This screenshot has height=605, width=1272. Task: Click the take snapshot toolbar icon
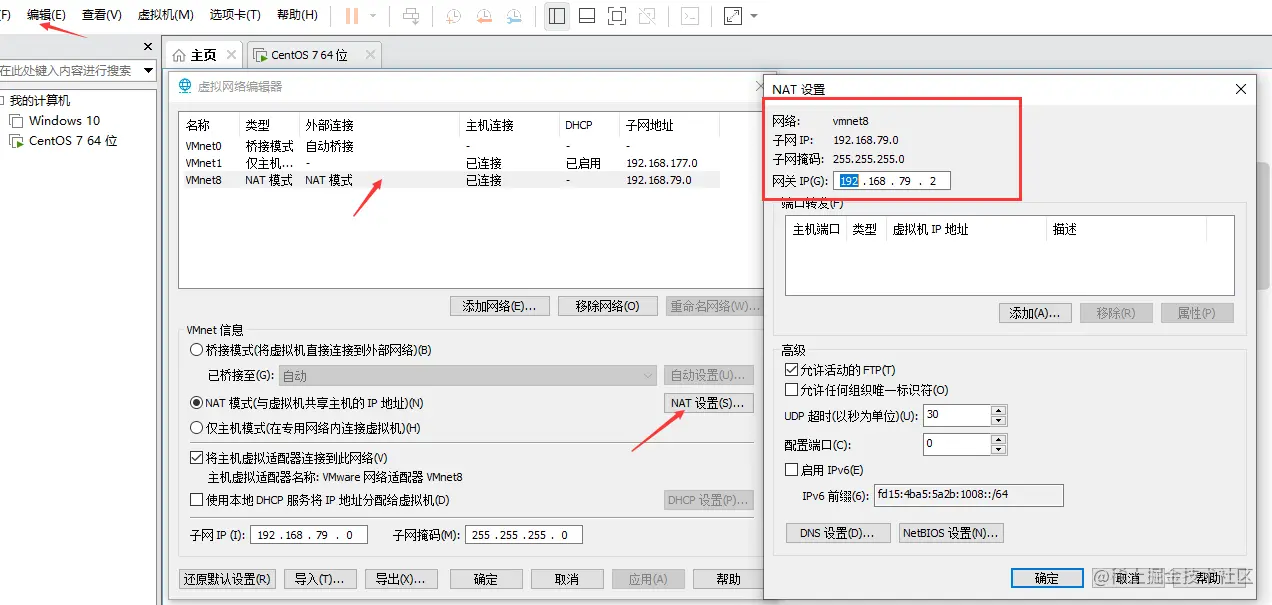coord(453,16)
